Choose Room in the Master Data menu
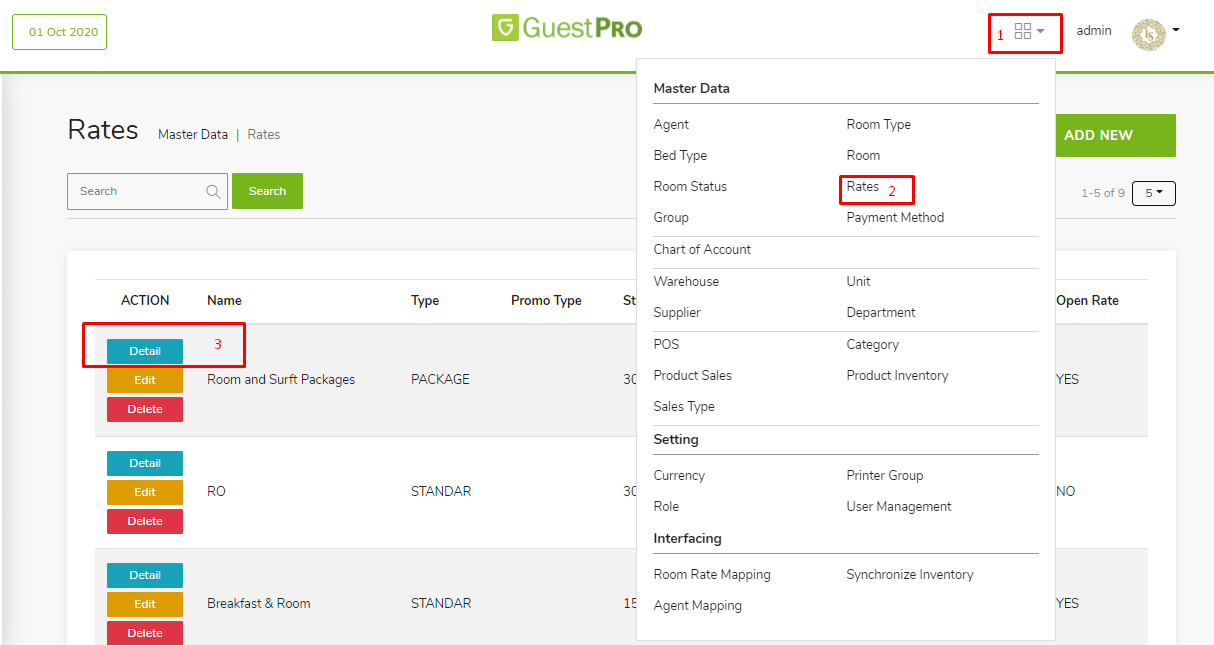Viewport: 1214px width, 645px height. tap(863, 155)
